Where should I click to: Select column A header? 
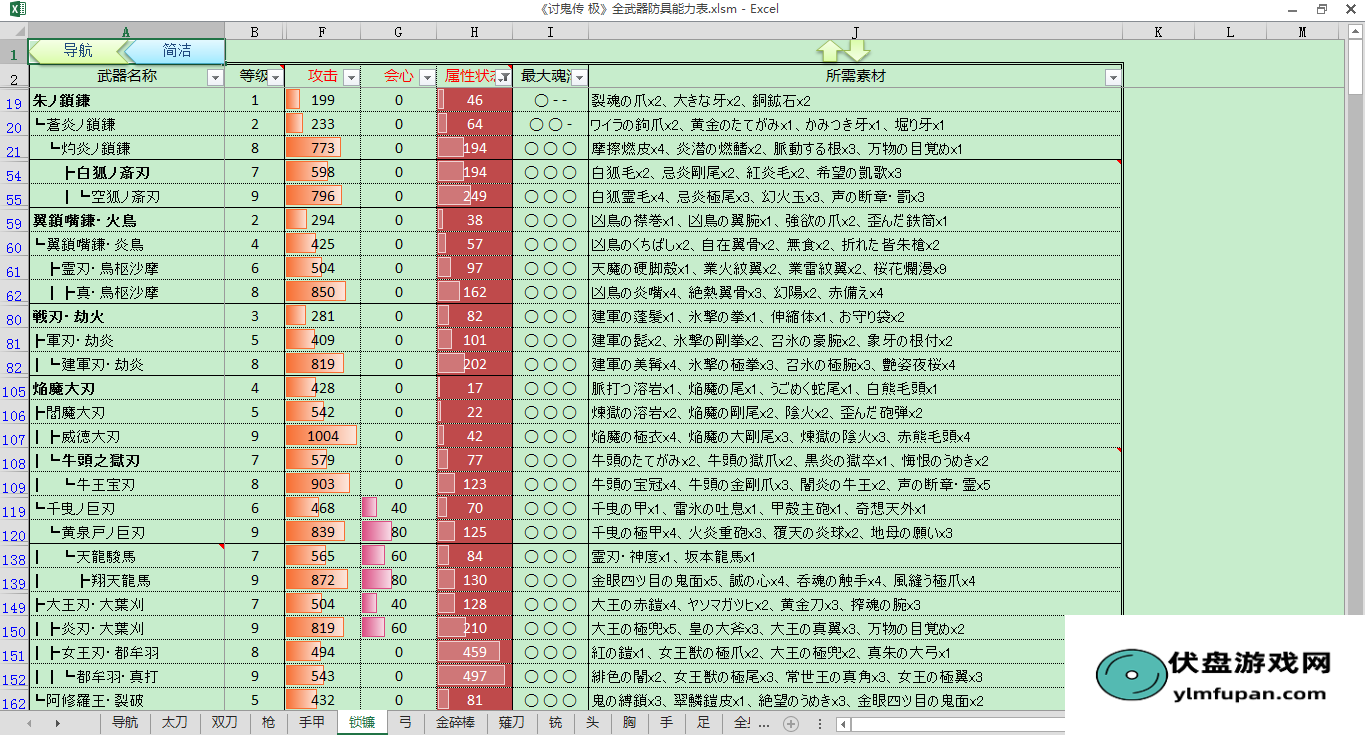pos(126,32)
